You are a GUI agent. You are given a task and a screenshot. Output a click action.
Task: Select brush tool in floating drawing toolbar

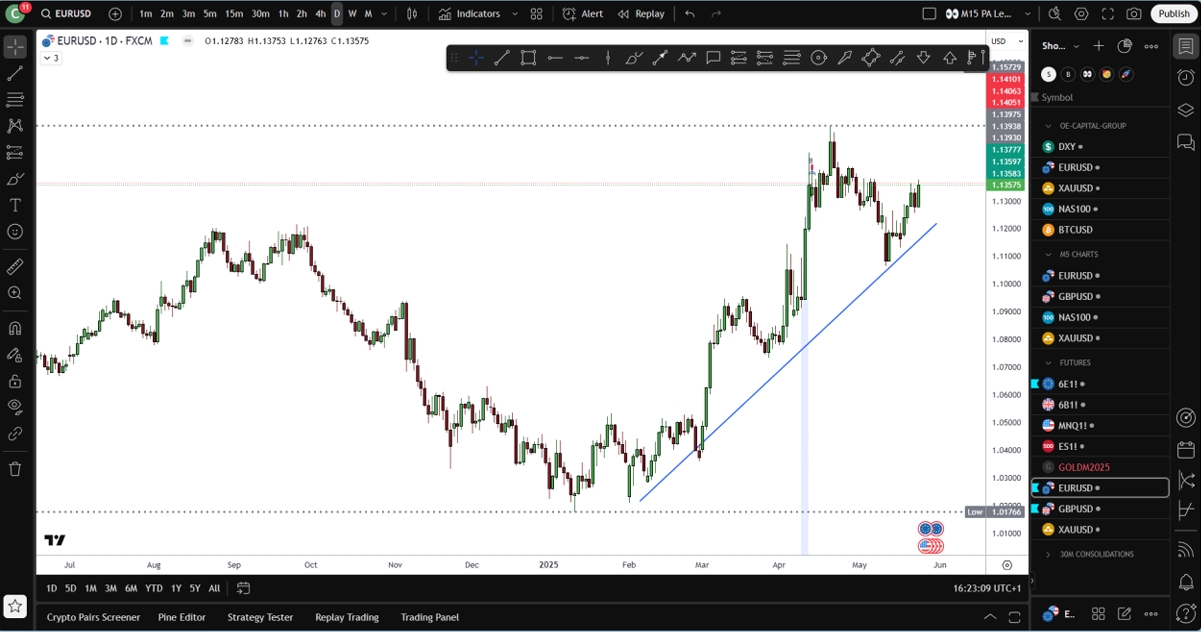point(633,58)
